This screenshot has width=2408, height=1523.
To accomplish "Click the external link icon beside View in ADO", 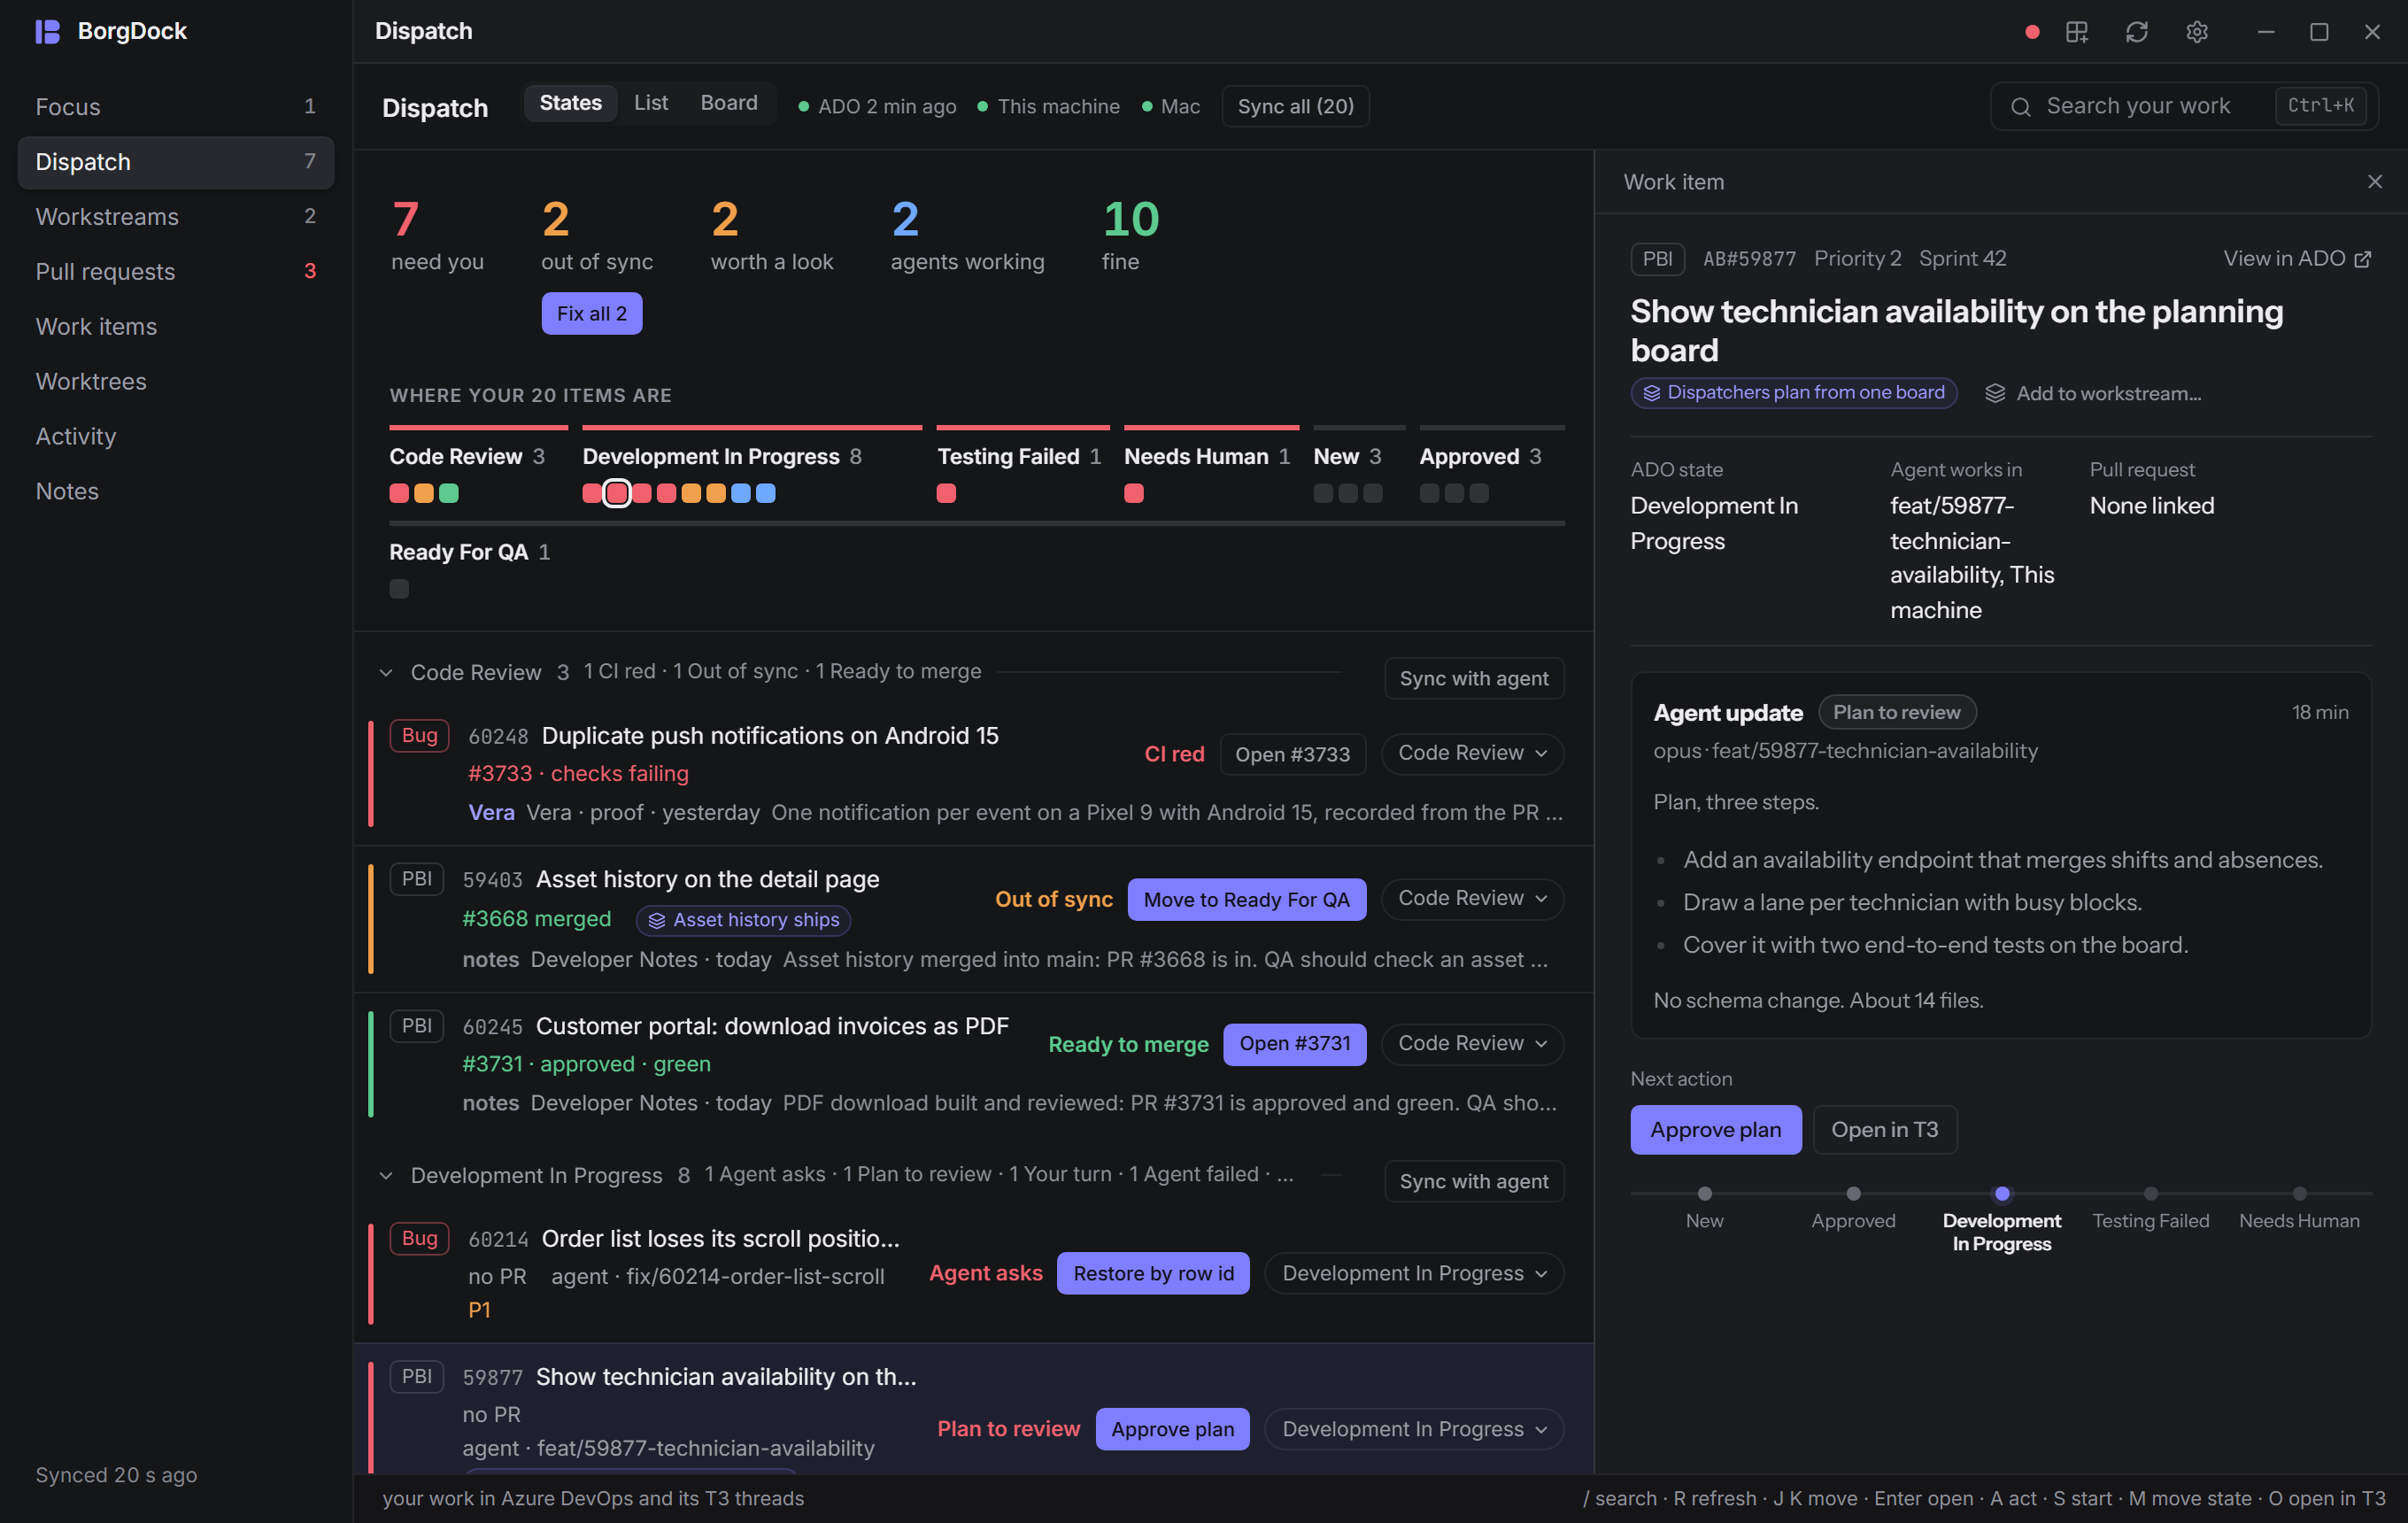I will coord(2362,260).
